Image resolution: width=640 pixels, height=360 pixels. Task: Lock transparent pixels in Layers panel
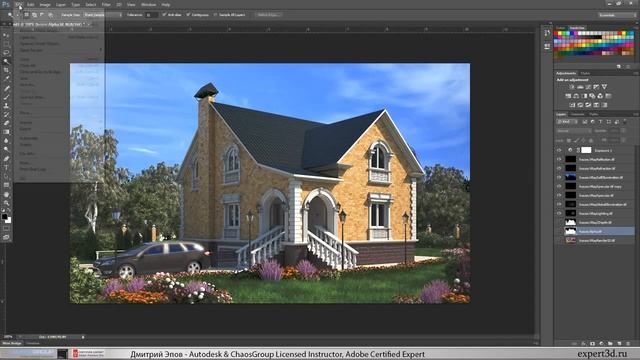click(x=569, y=140)
